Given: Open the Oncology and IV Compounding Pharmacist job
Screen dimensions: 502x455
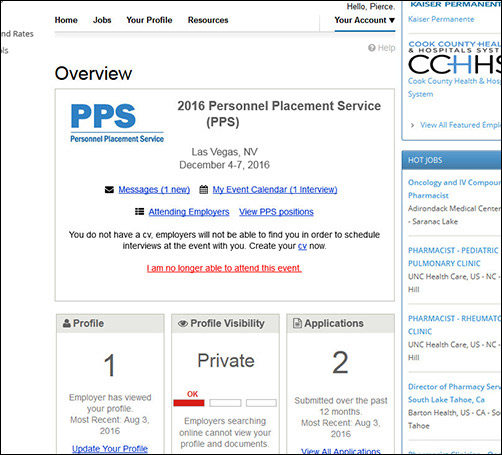Looking at the screenshot, I should pos(454,189).
